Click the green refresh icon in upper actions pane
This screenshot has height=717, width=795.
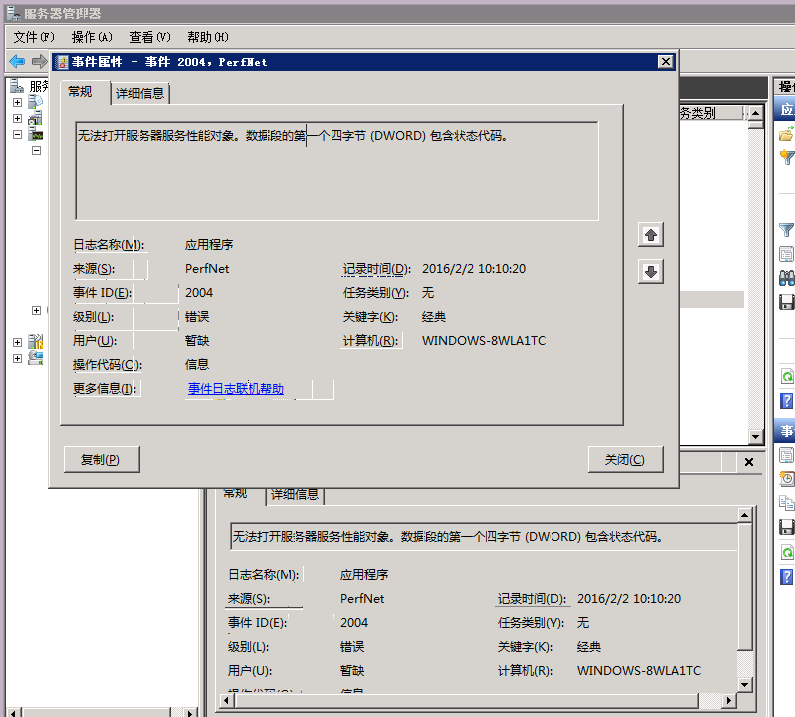[x=786, y=376]
